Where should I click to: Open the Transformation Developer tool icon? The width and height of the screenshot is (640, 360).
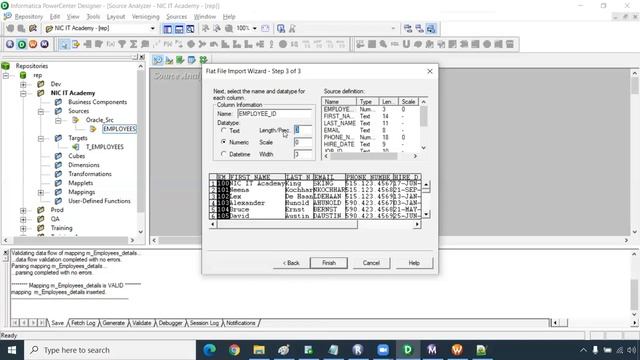[180, 60]
